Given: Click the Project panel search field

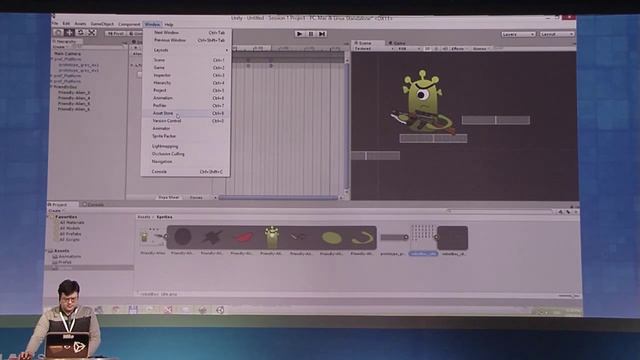Looking at the screenshot, I should (x=500, y=211).
